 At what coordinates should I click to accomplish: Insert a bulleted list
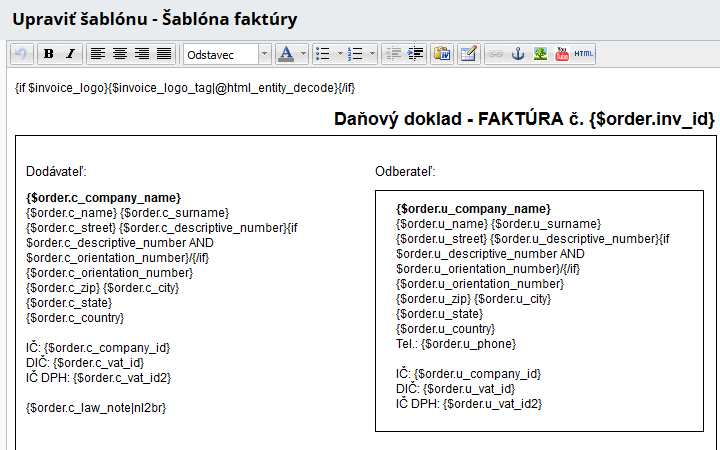pyautogui.click(x=321, y=53)
